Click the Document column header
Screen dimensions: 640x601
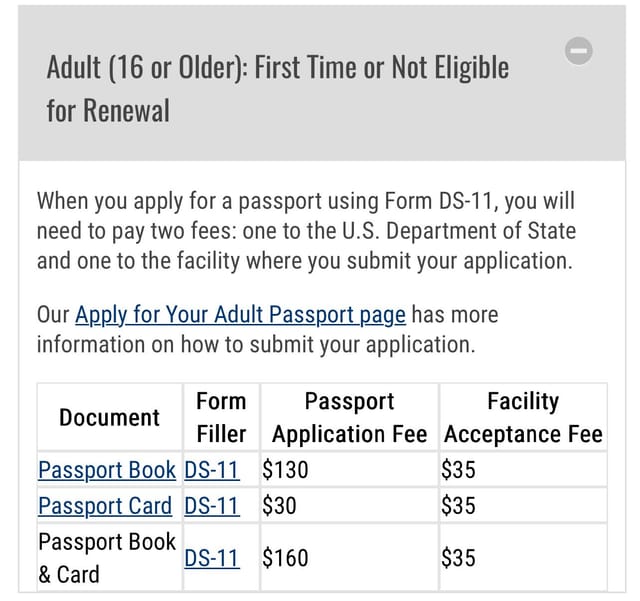(109, 417)
